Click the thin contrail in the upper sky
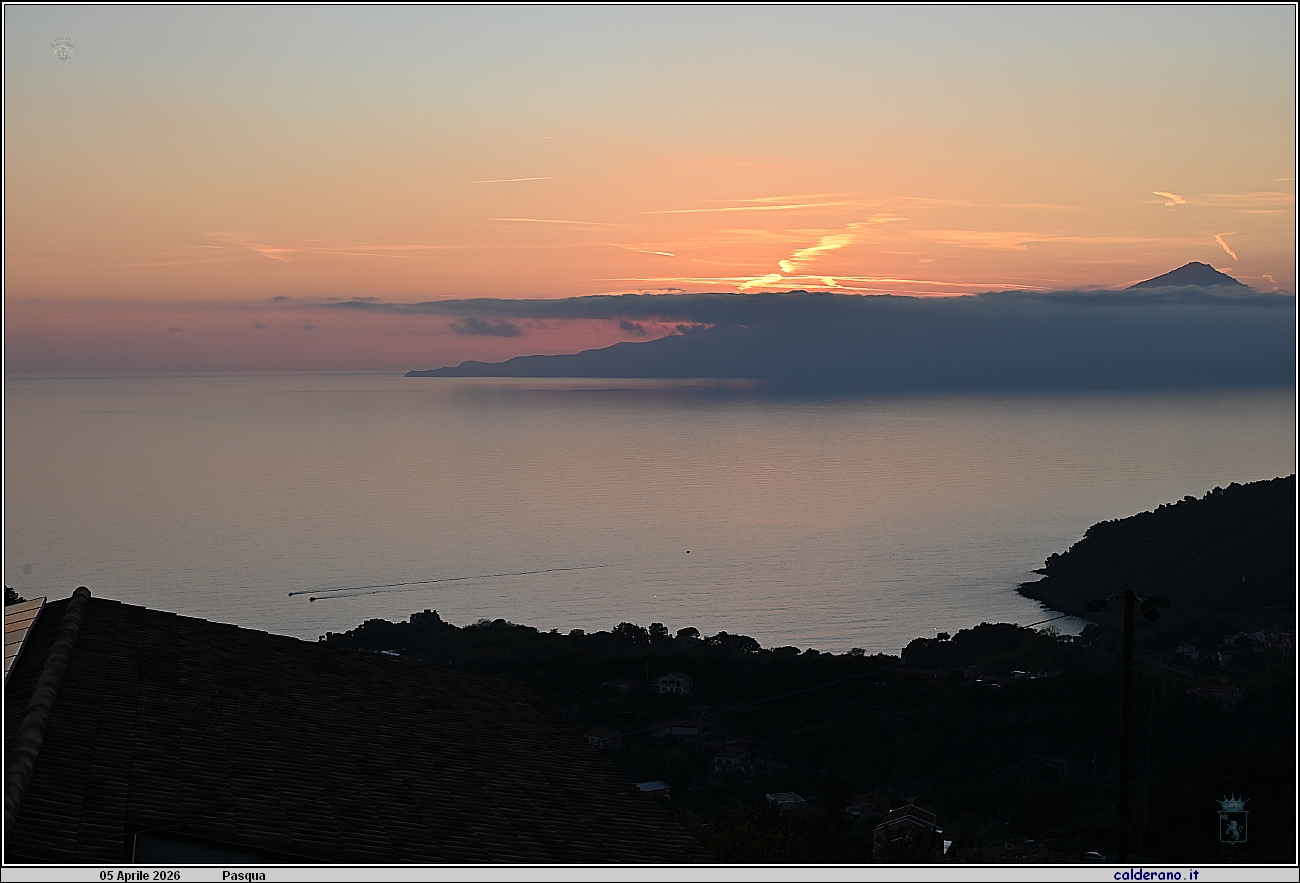This screenshot has width=1300, height=883. click(510, 180)
